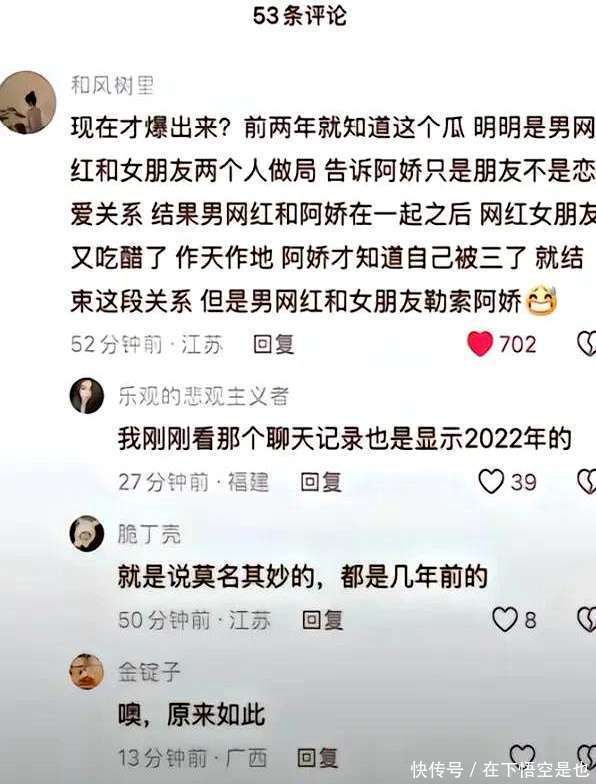Dislike 和风树里's comment broken heart
Viewport: 596px width, 784px height.
(x=587, y=344)
